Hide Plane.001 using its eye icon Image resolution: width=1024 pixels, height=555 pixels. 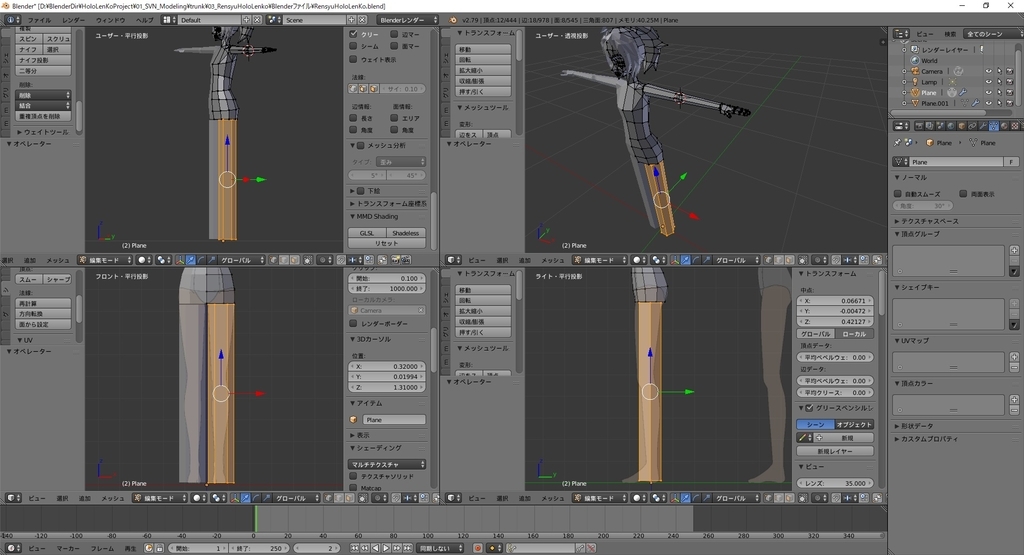click(988, 103)
